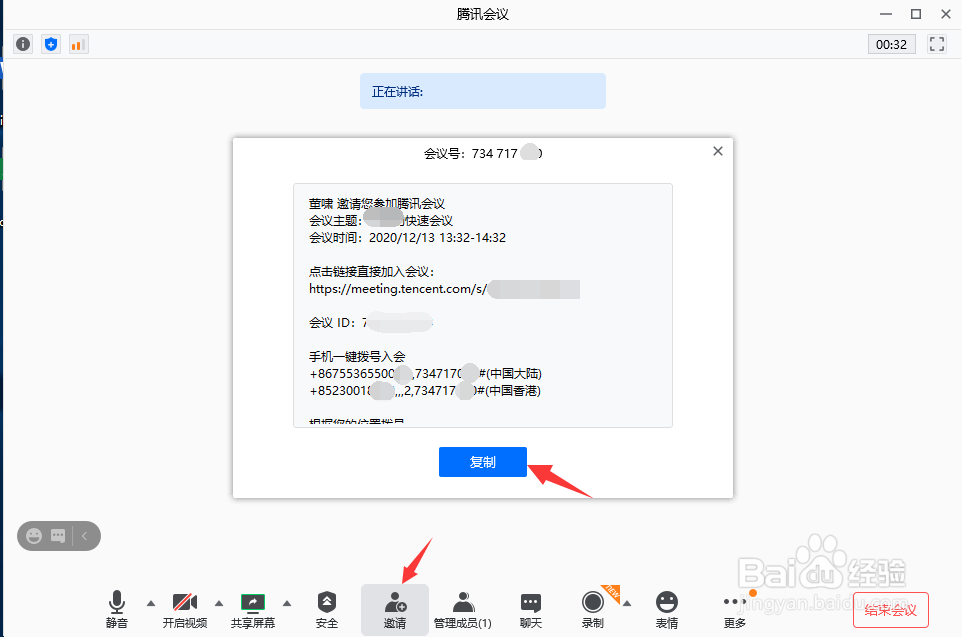Mute the microphone via 静音

tap(116, 608)
